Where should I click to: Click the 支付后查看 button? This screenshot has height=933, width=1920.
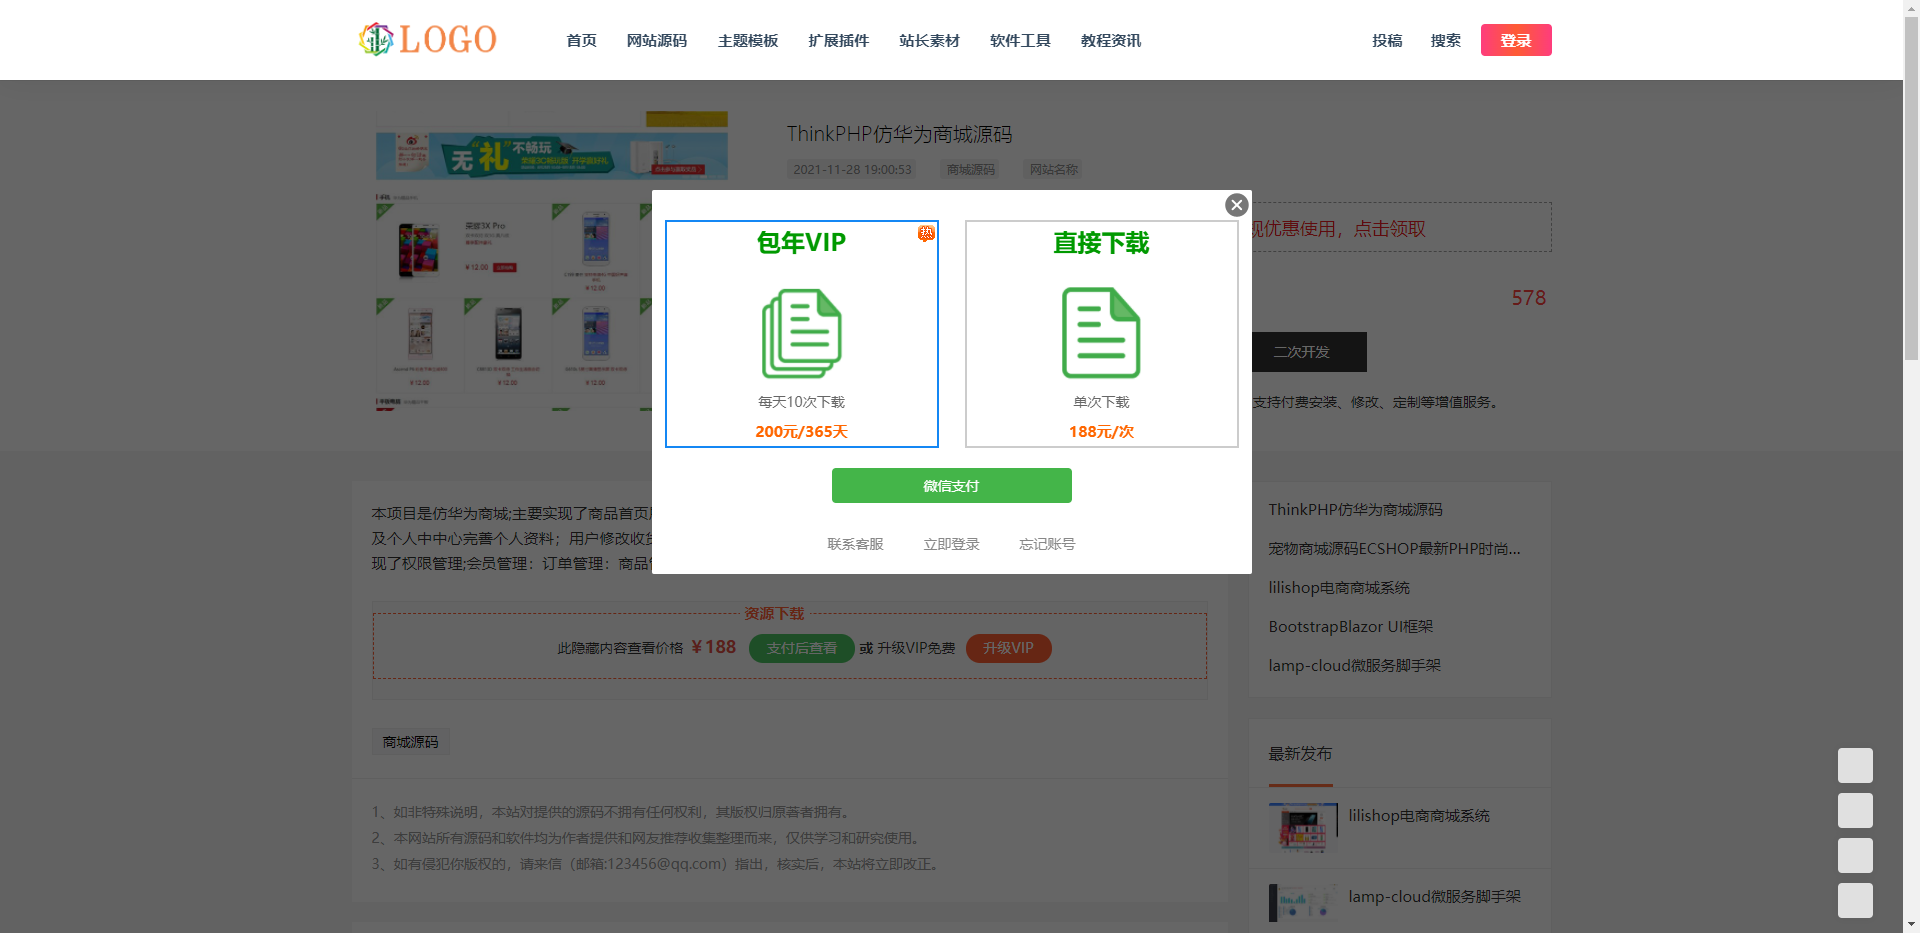point(802,648)
